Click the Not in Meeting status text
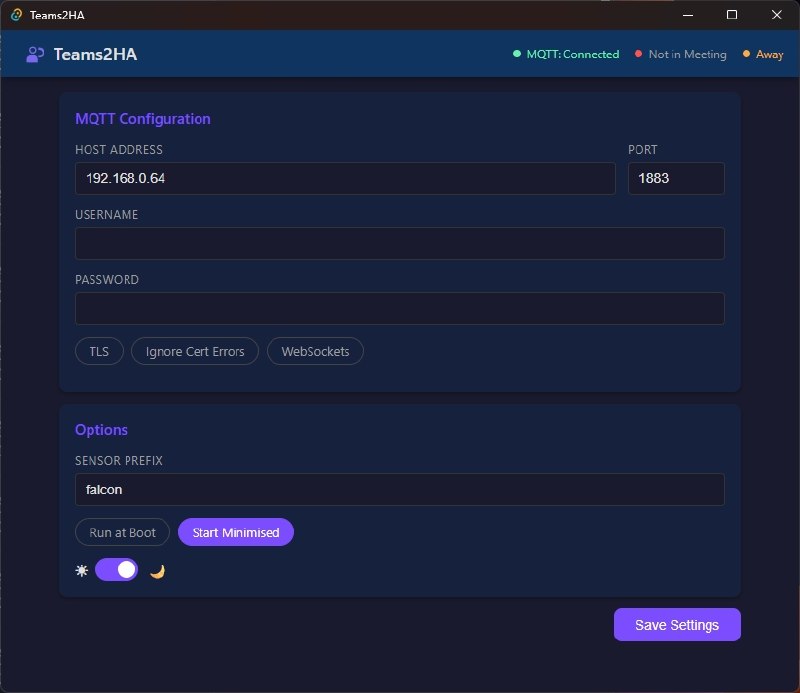Image resolution: width=800 pixels, height=693 pixels. pyautogui.click(x=687, y=54)
